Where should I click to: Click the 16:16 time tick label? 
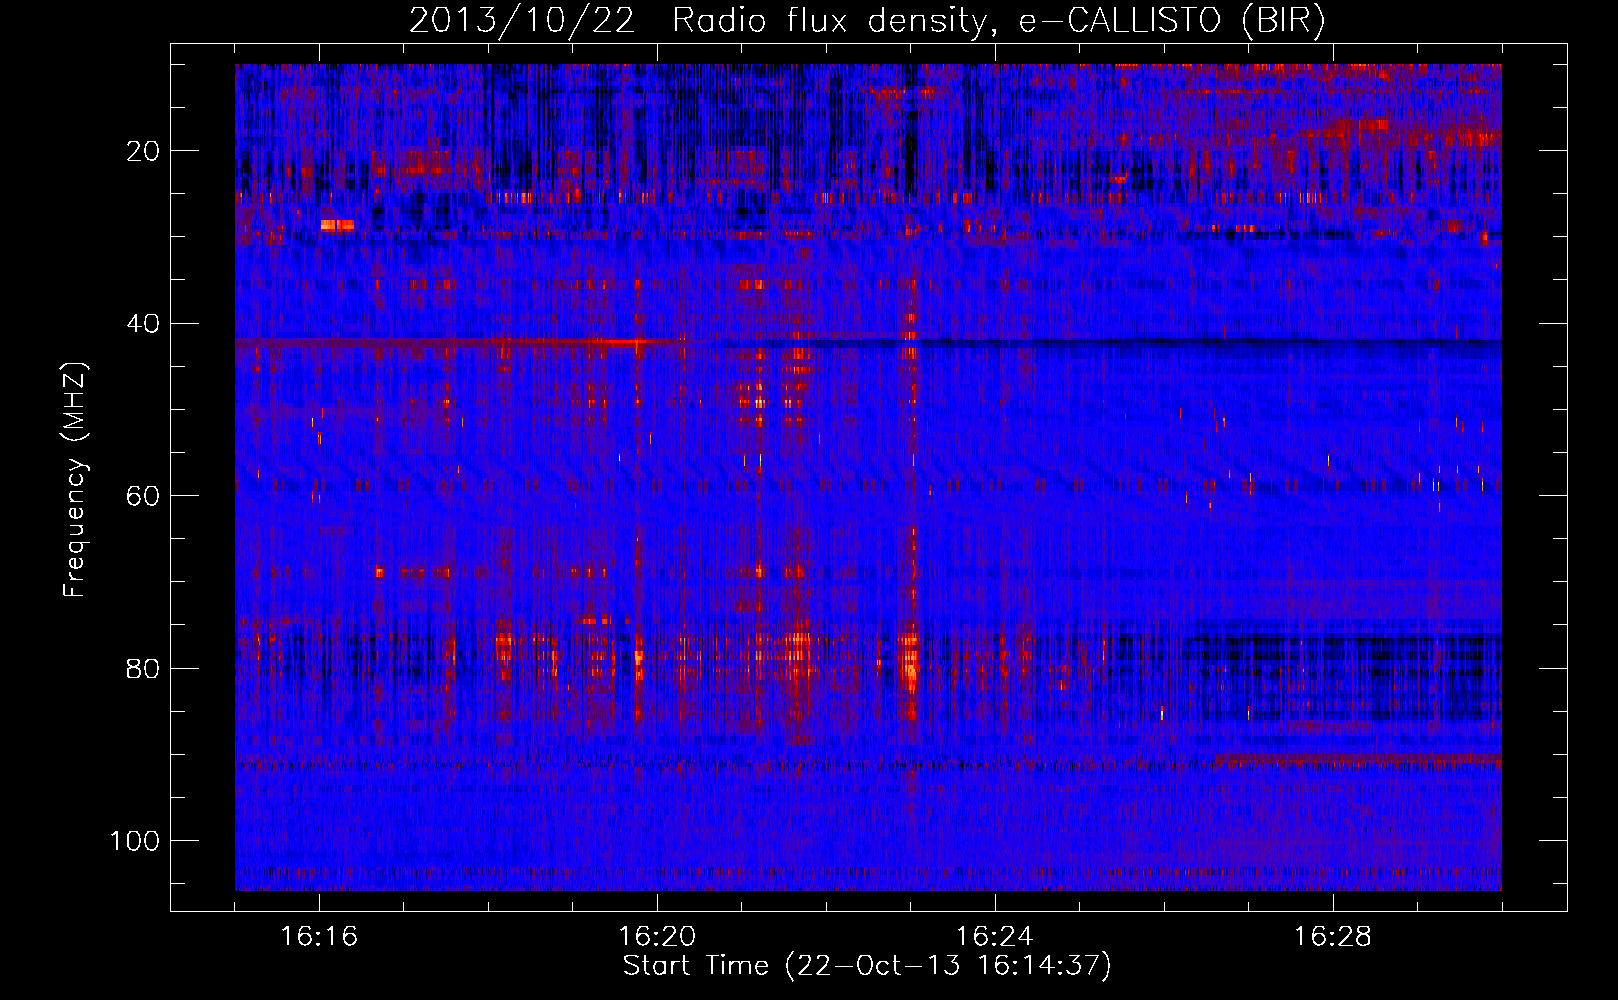(x=319, y=937)
